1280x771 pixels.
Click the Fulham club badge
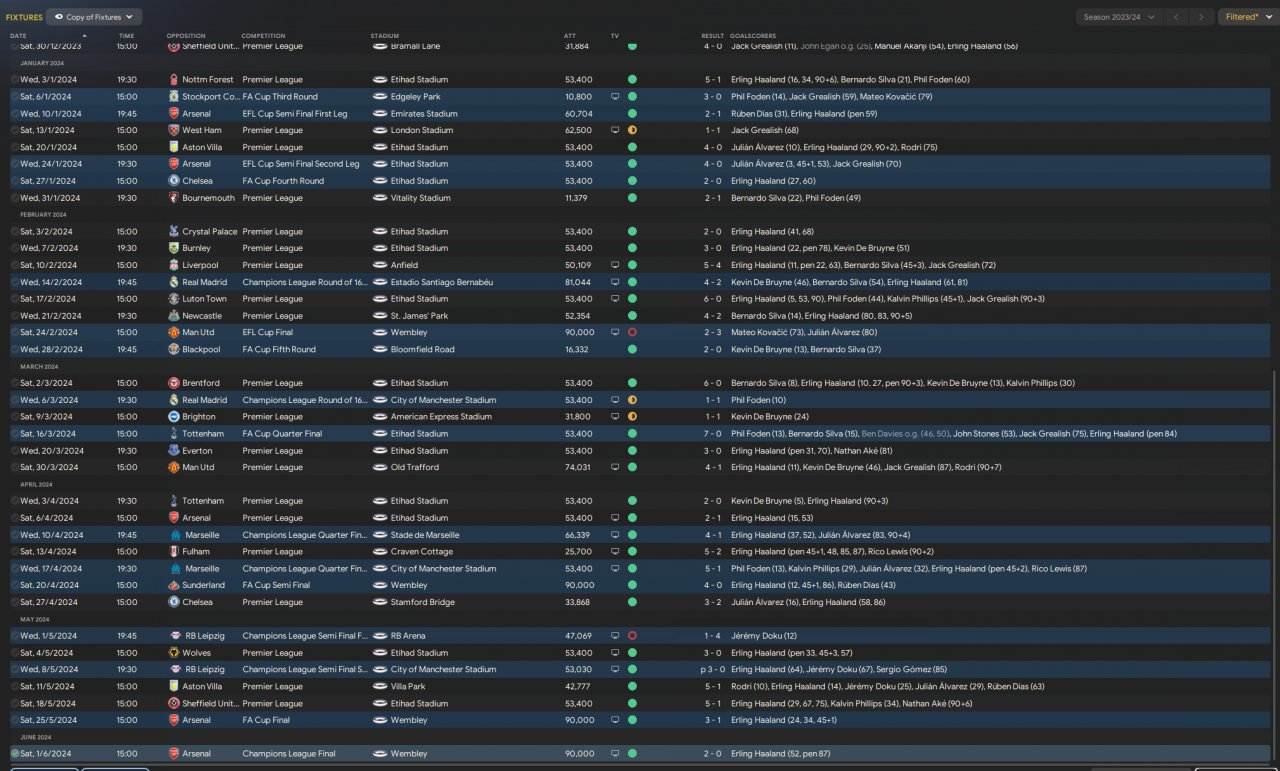(174, 552)
